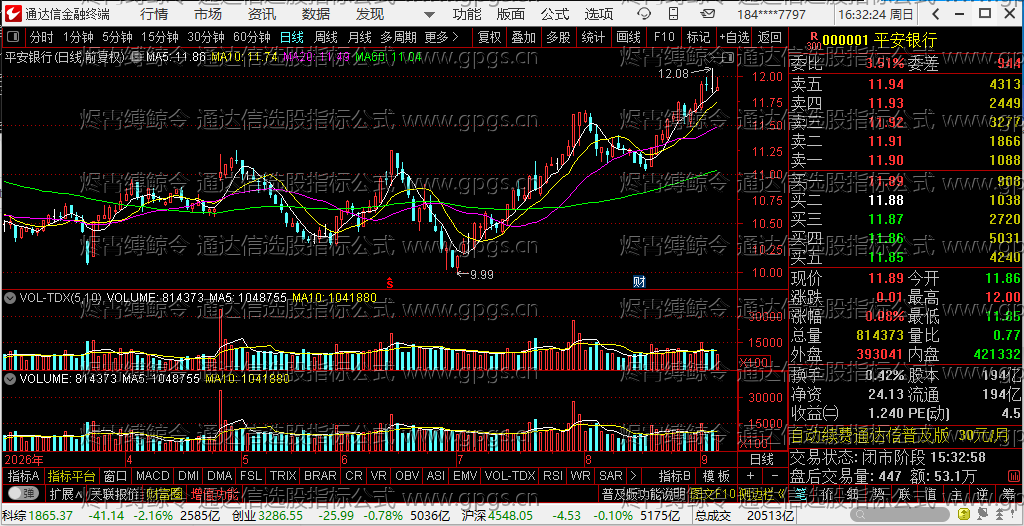Select the 月线 monthly period
This screenshot has height=526, width=1024.
(x=359, y=37)
